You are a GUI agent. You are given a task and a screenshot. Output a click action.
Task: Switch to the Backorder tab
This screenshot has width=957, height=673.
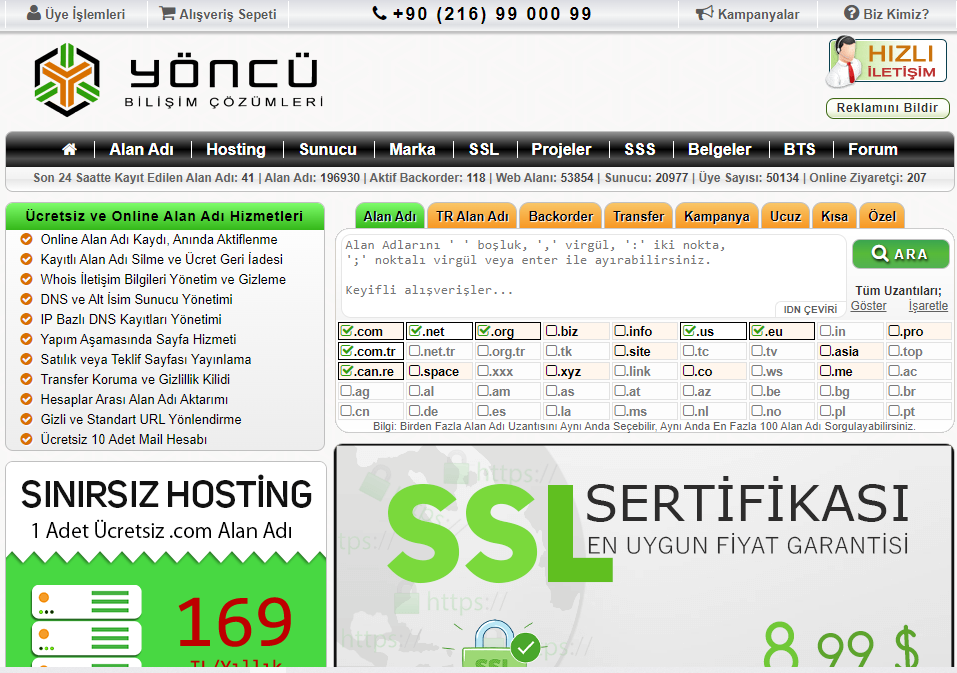pos(561,216)
